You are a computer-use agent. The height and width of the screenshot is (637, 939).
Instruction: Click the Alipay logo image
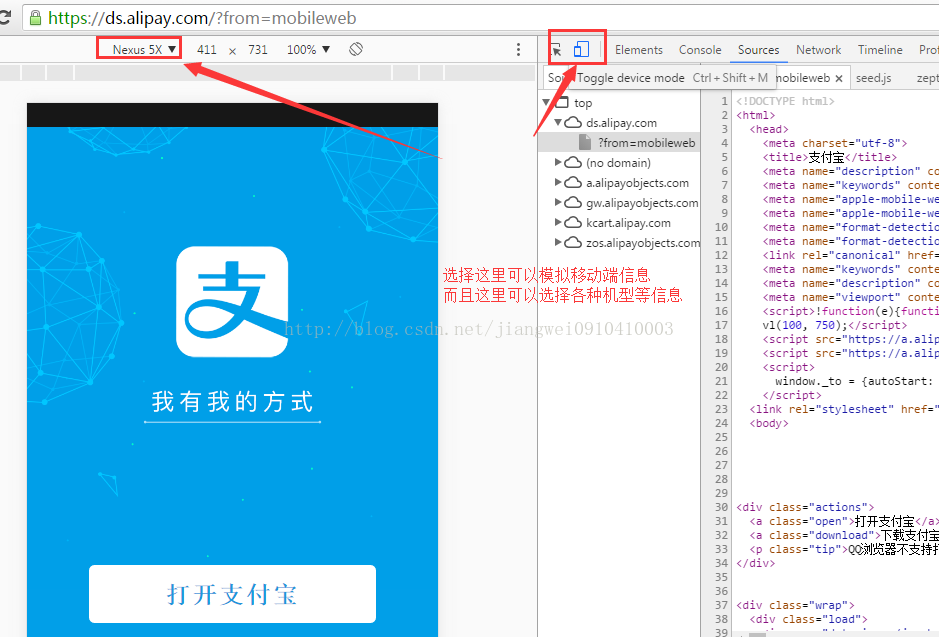coord(232,302)
